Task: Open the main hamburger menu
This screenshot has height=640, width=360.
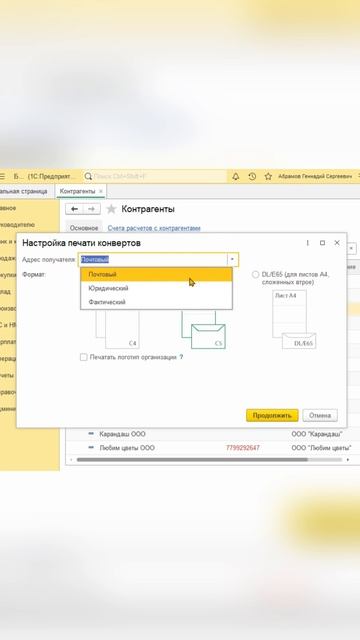Action: point(2,176)
